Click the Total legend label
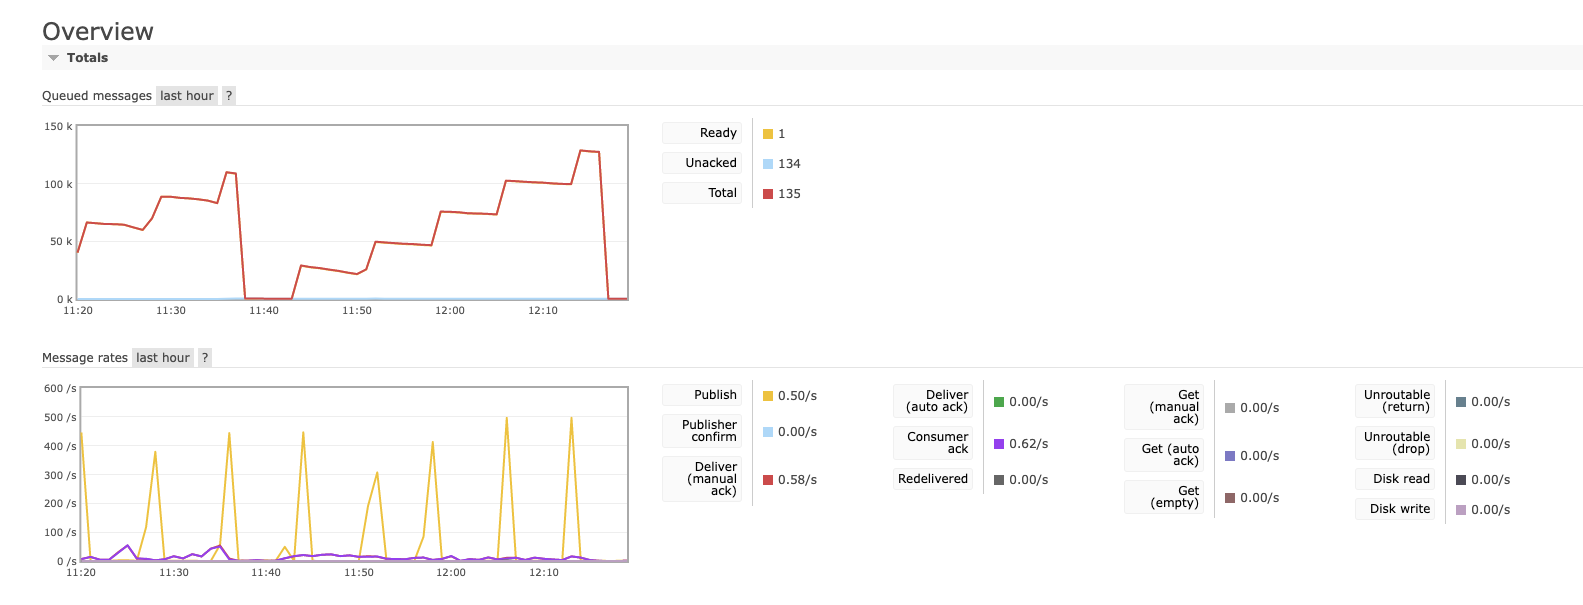This screenshot has width=1583, height=605. click(702, 193)
